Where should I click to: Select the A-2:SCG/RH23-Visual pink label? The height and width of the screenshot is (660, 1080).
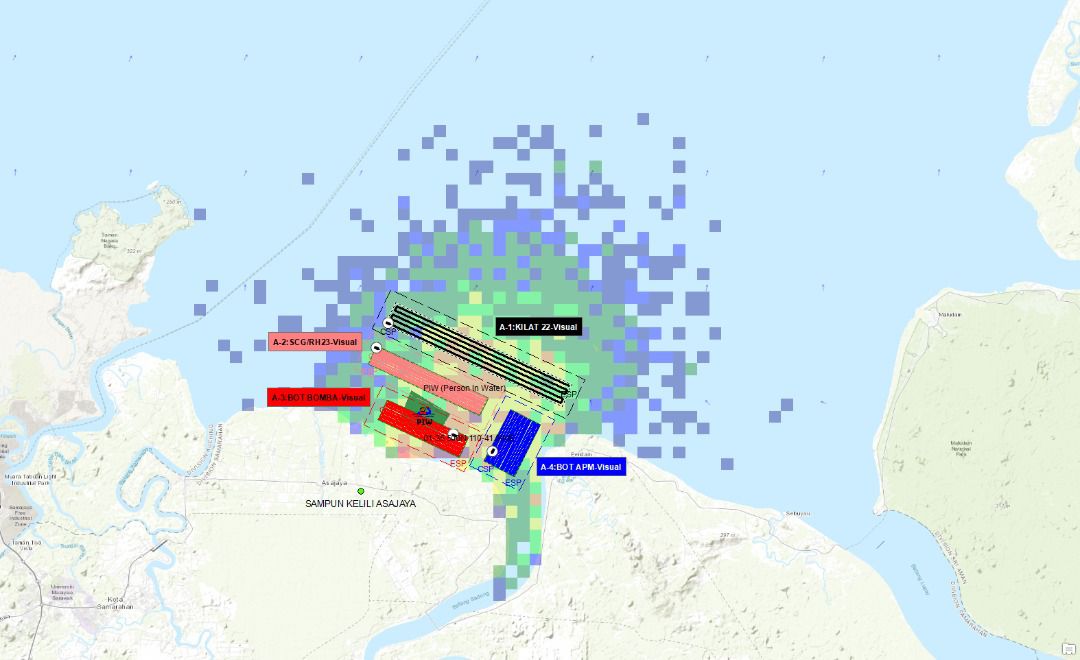coord(314,342)
